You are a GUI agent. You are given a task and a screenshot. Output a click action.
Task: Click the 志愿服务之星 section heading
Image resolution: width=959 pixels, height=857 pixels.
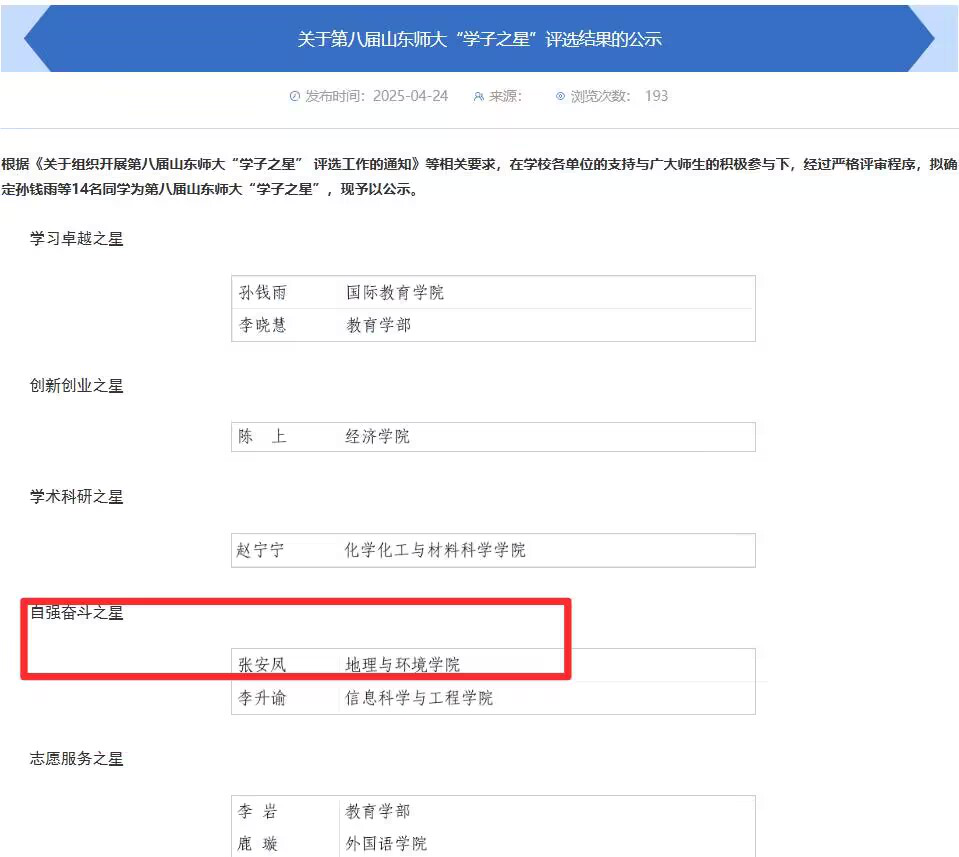pyautogui.click(x=77, y=759)
